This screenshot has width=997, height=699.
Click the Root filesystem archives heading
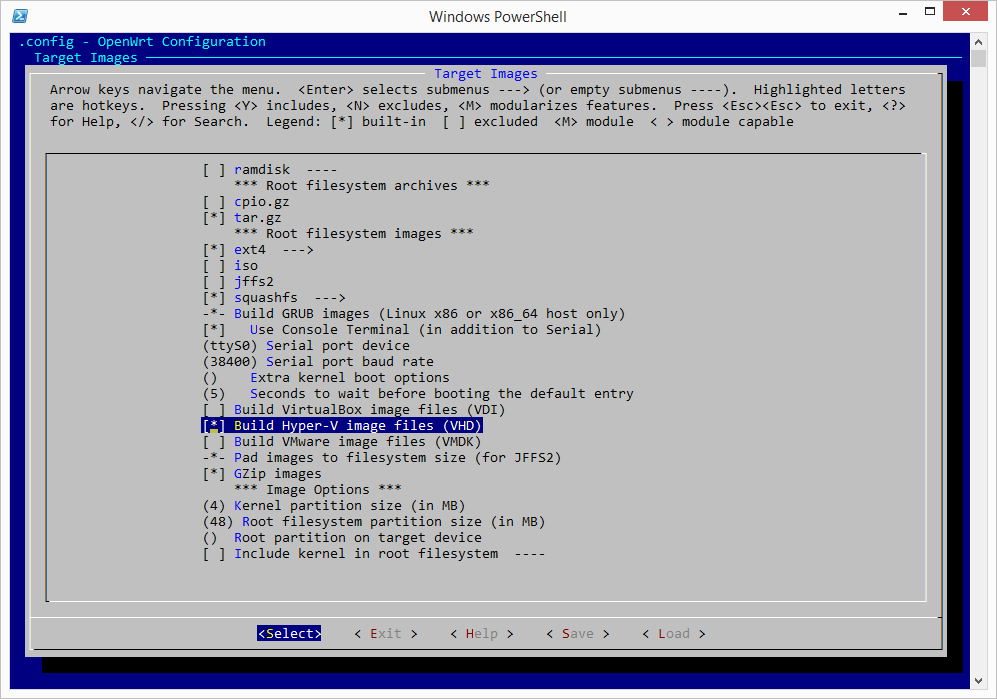362,186
